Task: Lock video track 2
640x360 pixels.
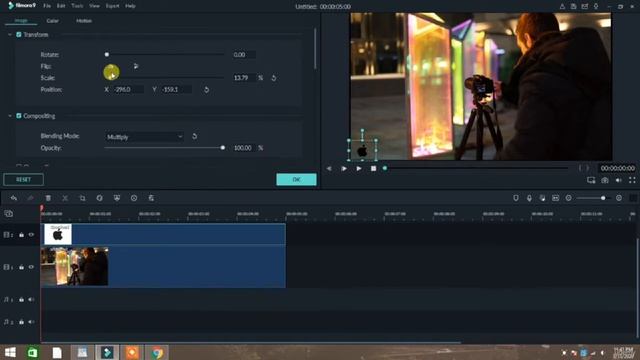Action: pos(21,235)
